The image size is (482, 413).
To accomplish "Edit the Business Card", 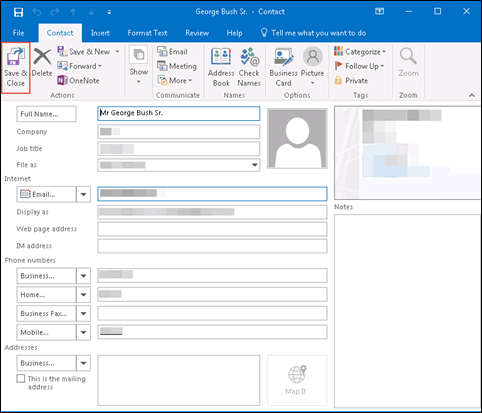I will coord(283,67).
